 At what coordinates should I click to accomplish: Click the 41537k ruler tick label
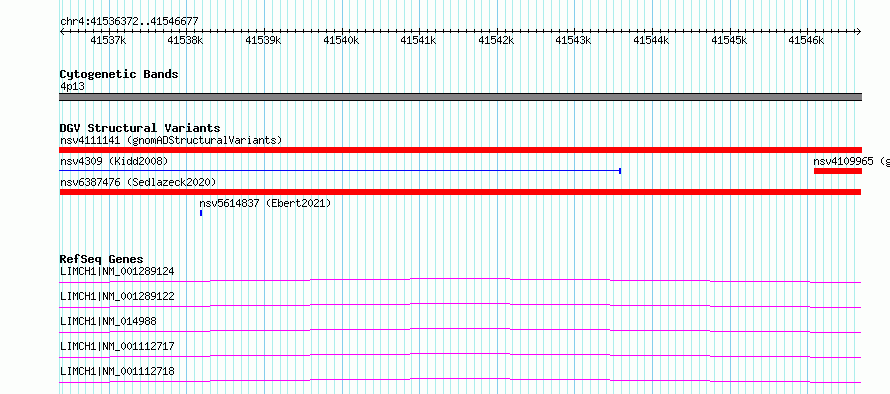click(x=108, y=40)
